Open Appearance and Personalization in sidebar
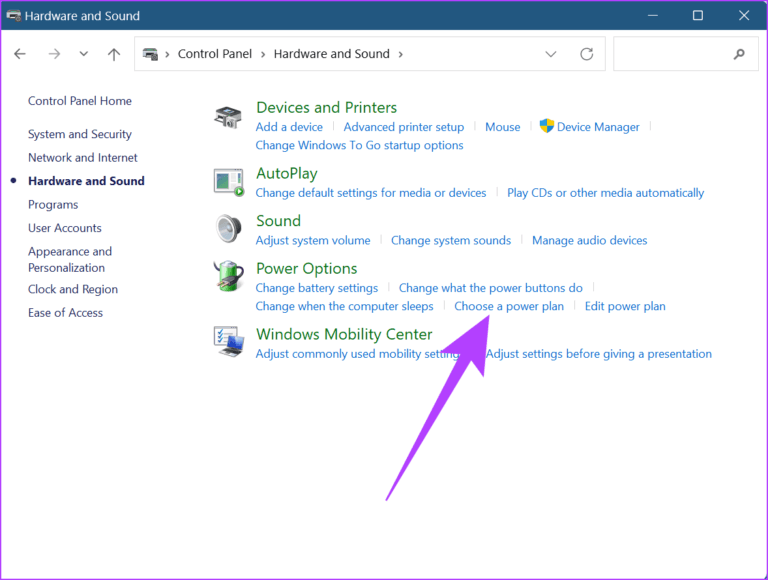Viewport: 768px width, 580px height. click(70, 260)
